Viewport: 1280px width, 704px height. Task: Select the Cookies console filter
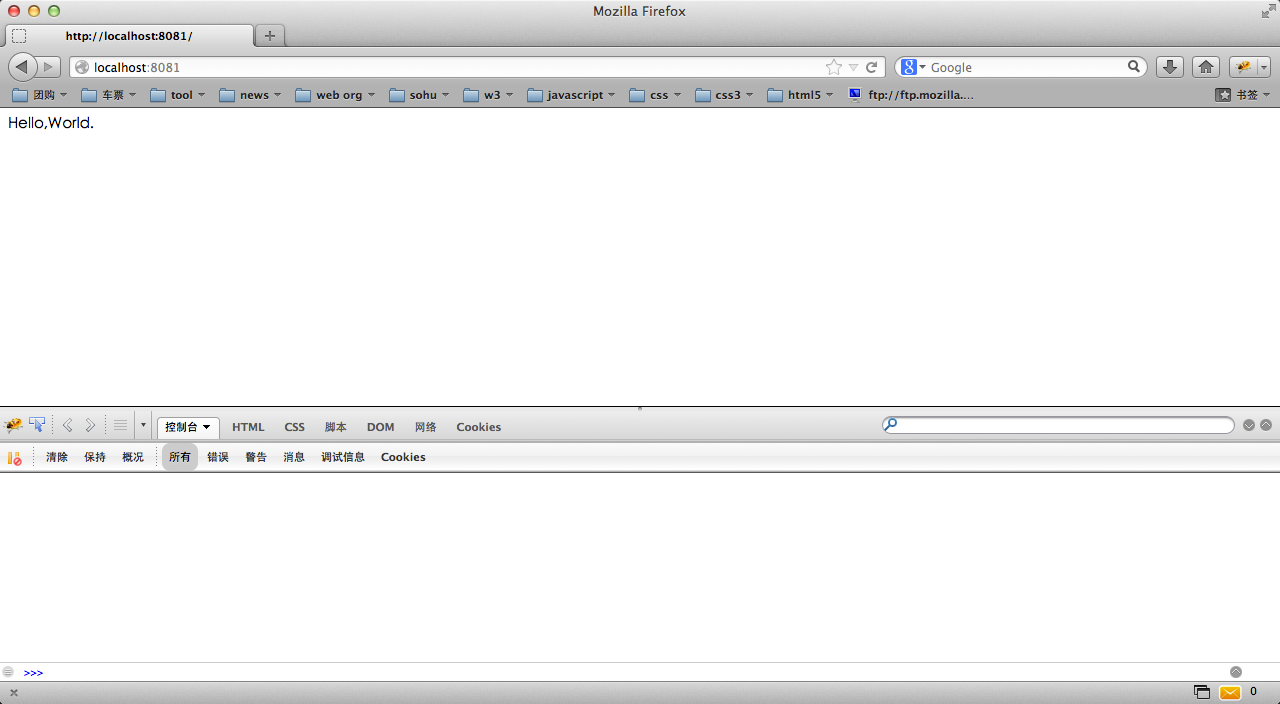click(403, 457)
